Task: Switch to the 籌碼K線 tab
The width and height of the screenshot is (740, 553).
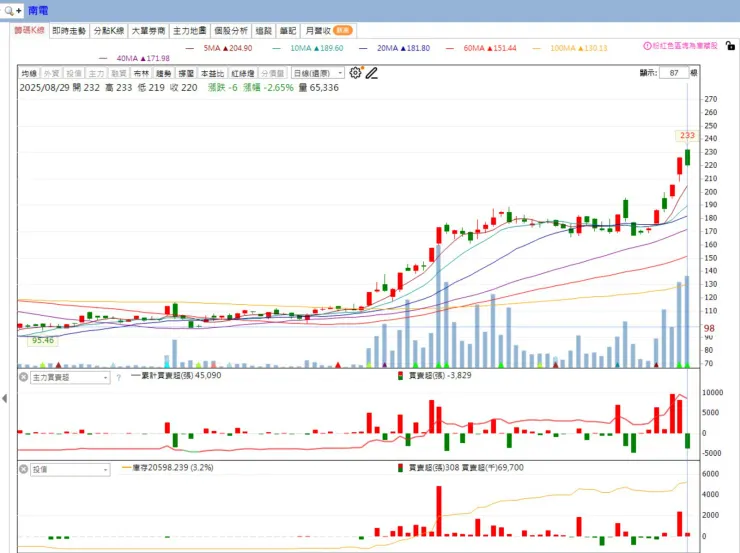Action: [x=29, y=30]
